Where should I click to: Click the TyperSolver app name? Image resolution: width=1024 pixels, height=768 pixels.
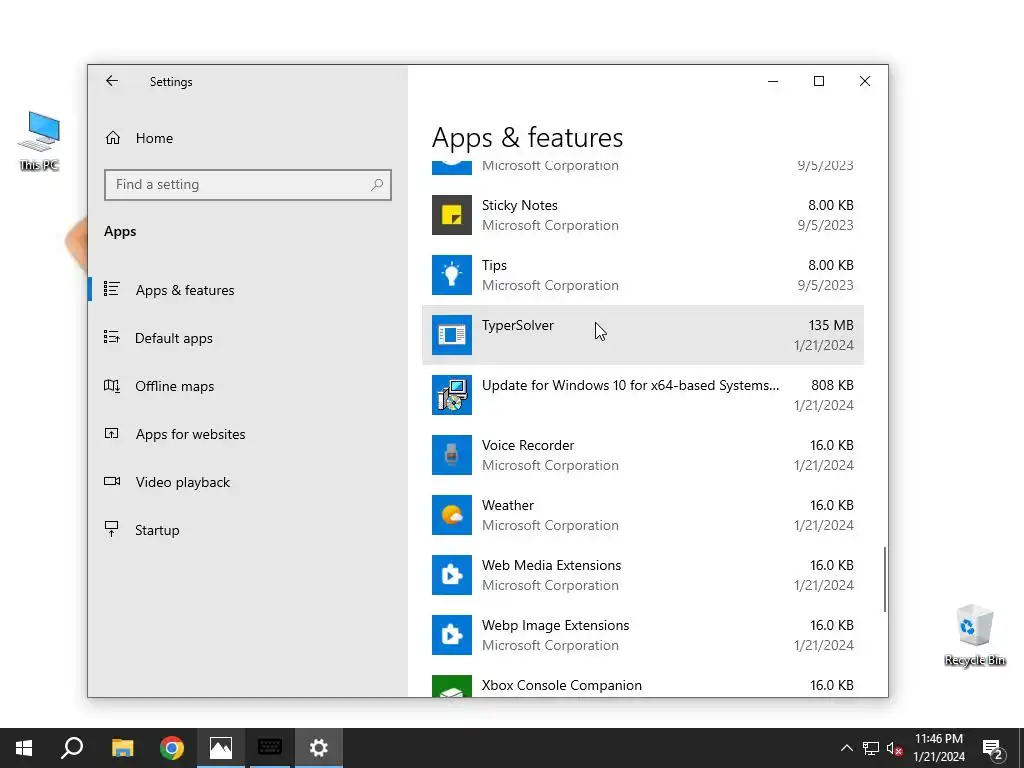pos(518,325)
